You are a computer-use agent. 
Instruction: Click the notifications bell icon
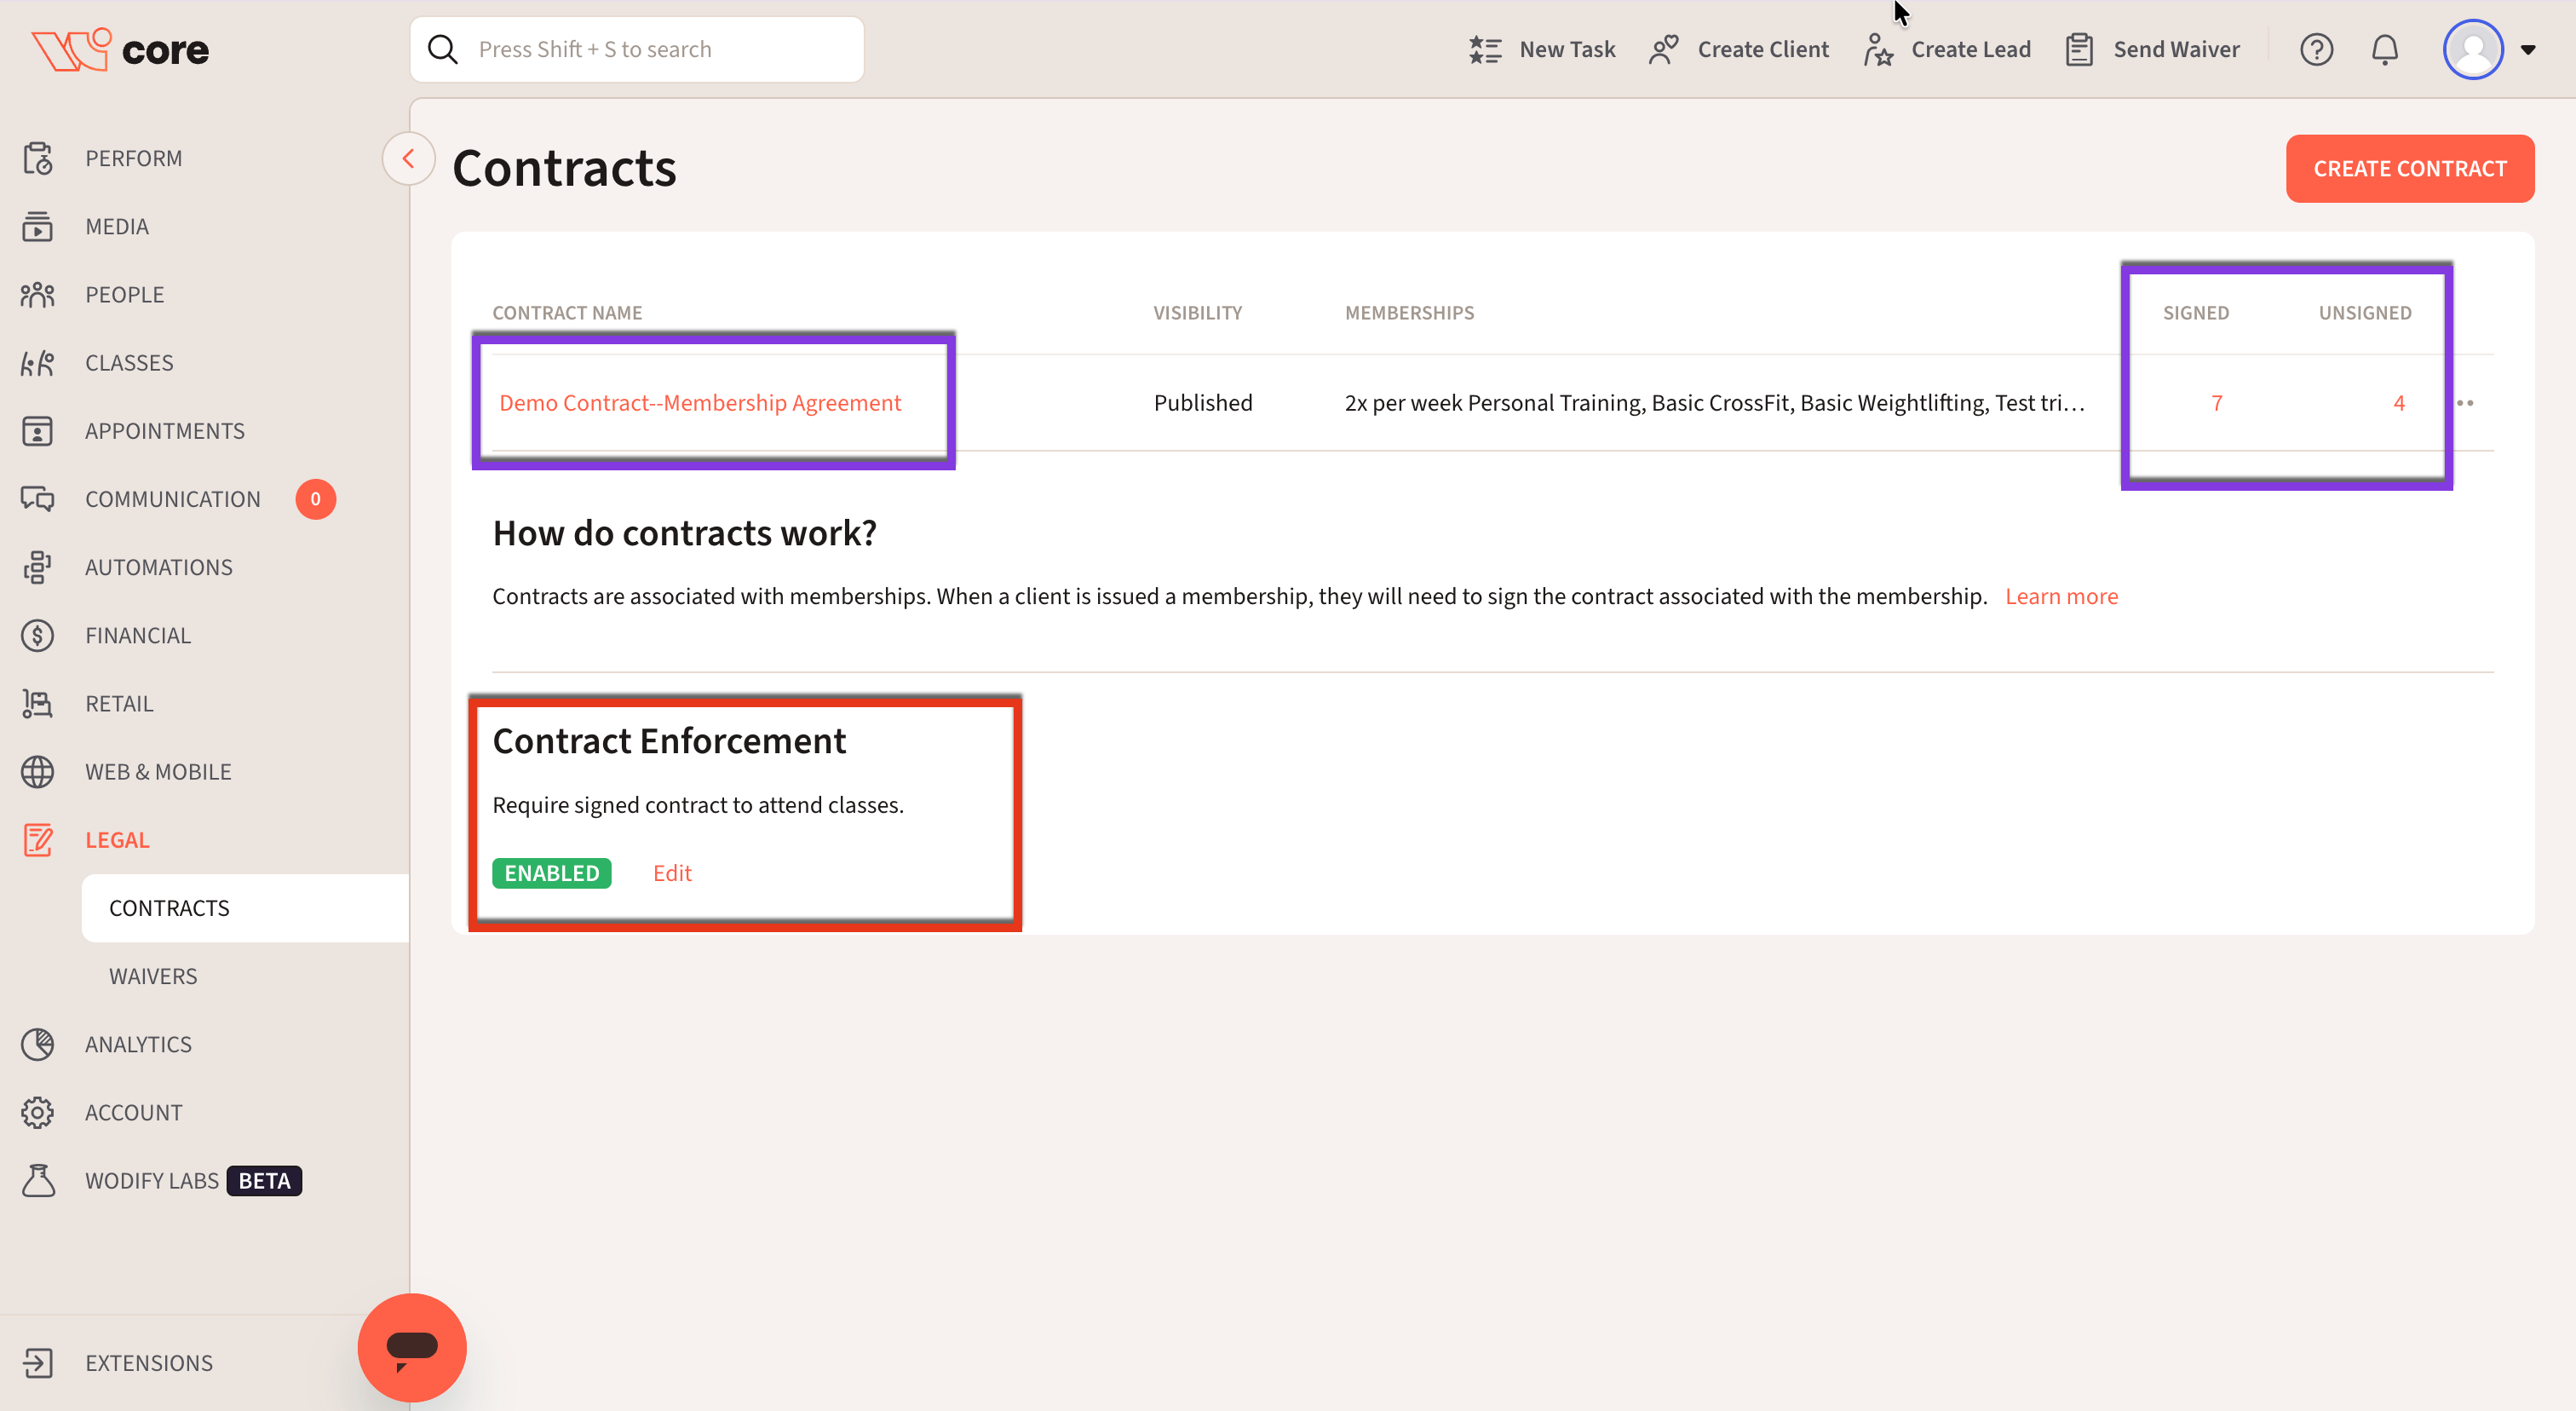[2384, 49]
